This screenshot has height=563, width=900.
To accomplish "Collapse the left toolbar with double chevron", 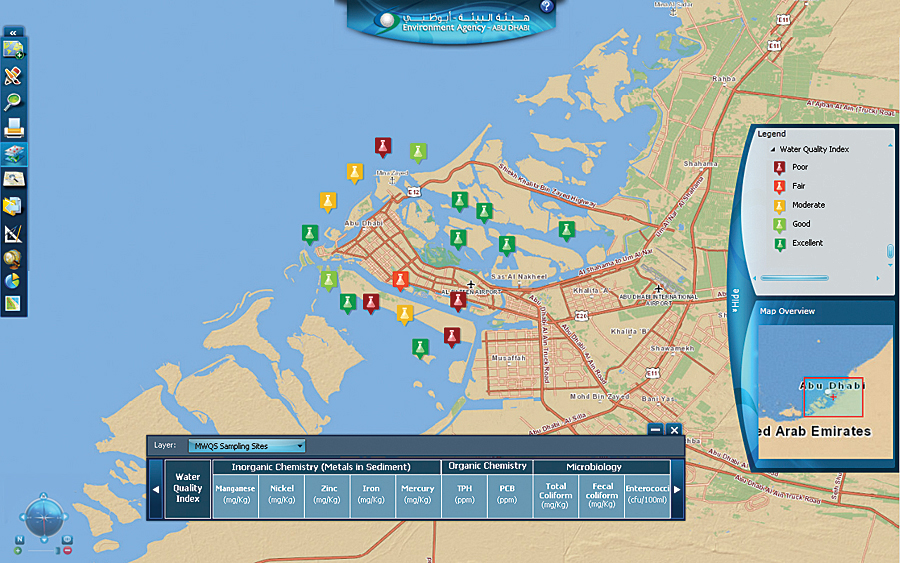I will pos(13,32).
